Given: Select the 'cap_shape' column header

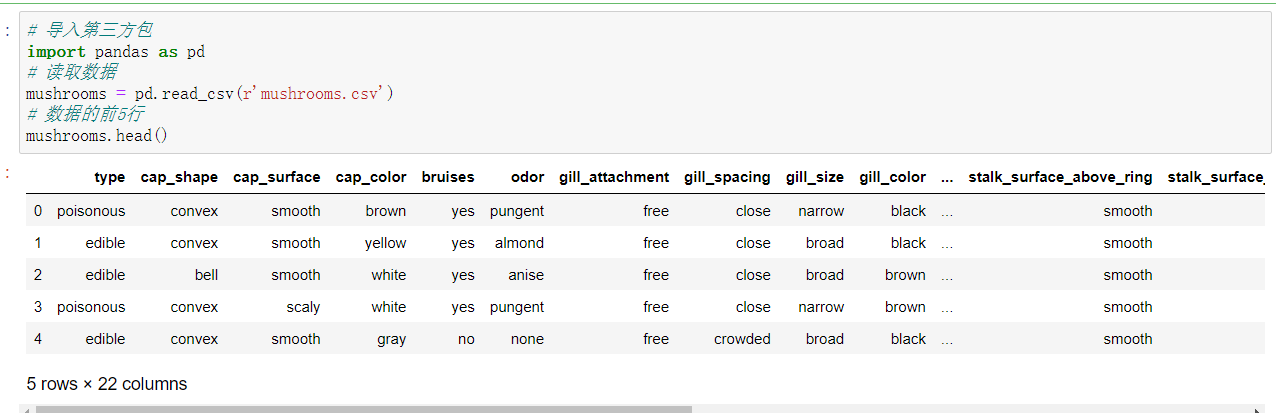Looking at the screenshot, I should click(x=179, y=177).
